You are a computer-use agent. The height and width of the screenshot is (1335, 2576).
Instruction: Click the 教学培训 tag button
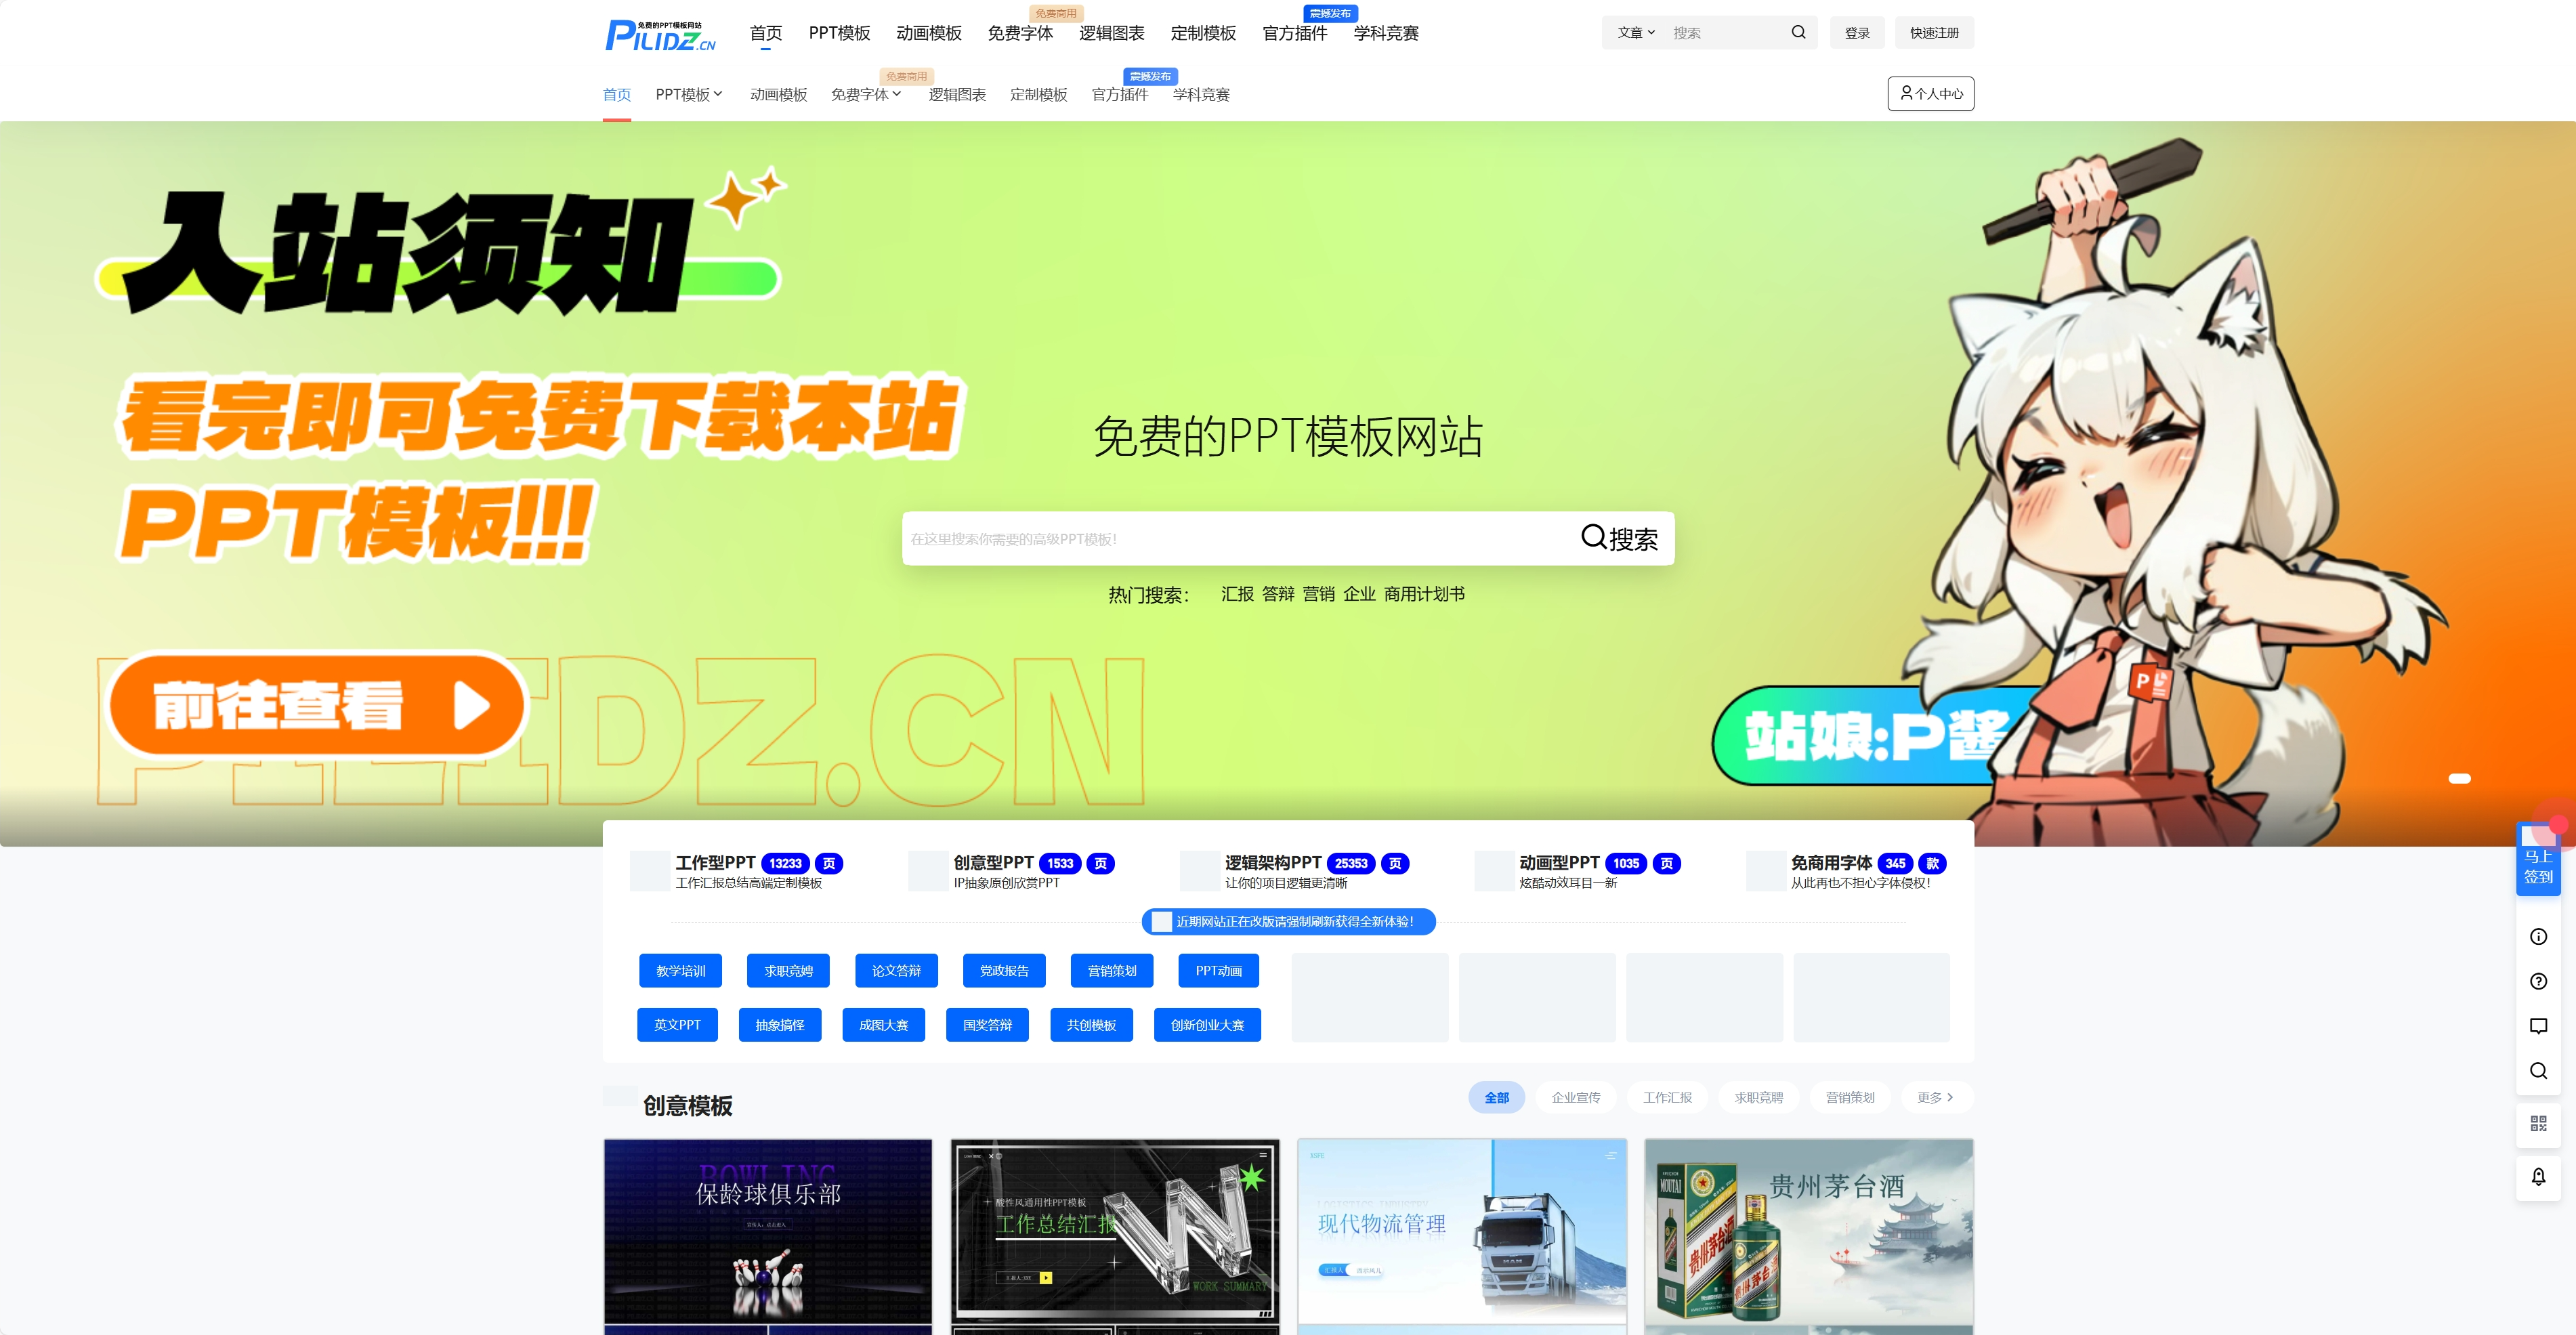[680, 970]
